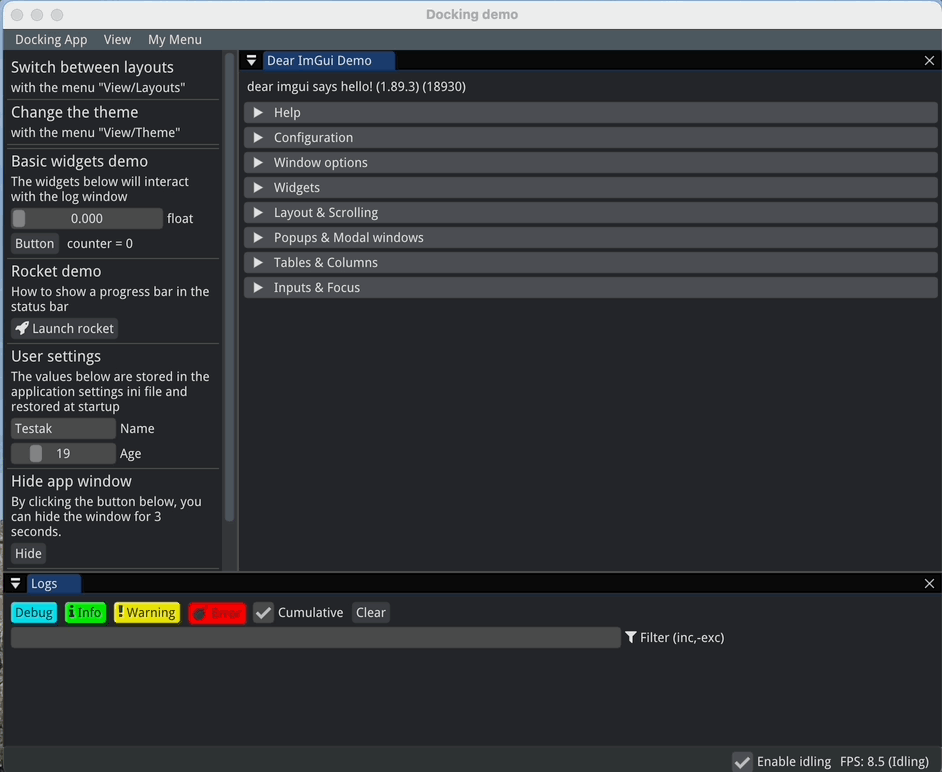Click the 'Hide app window' heading
Image resolution: width=942 pixels, height=772 pixels.
71,481
